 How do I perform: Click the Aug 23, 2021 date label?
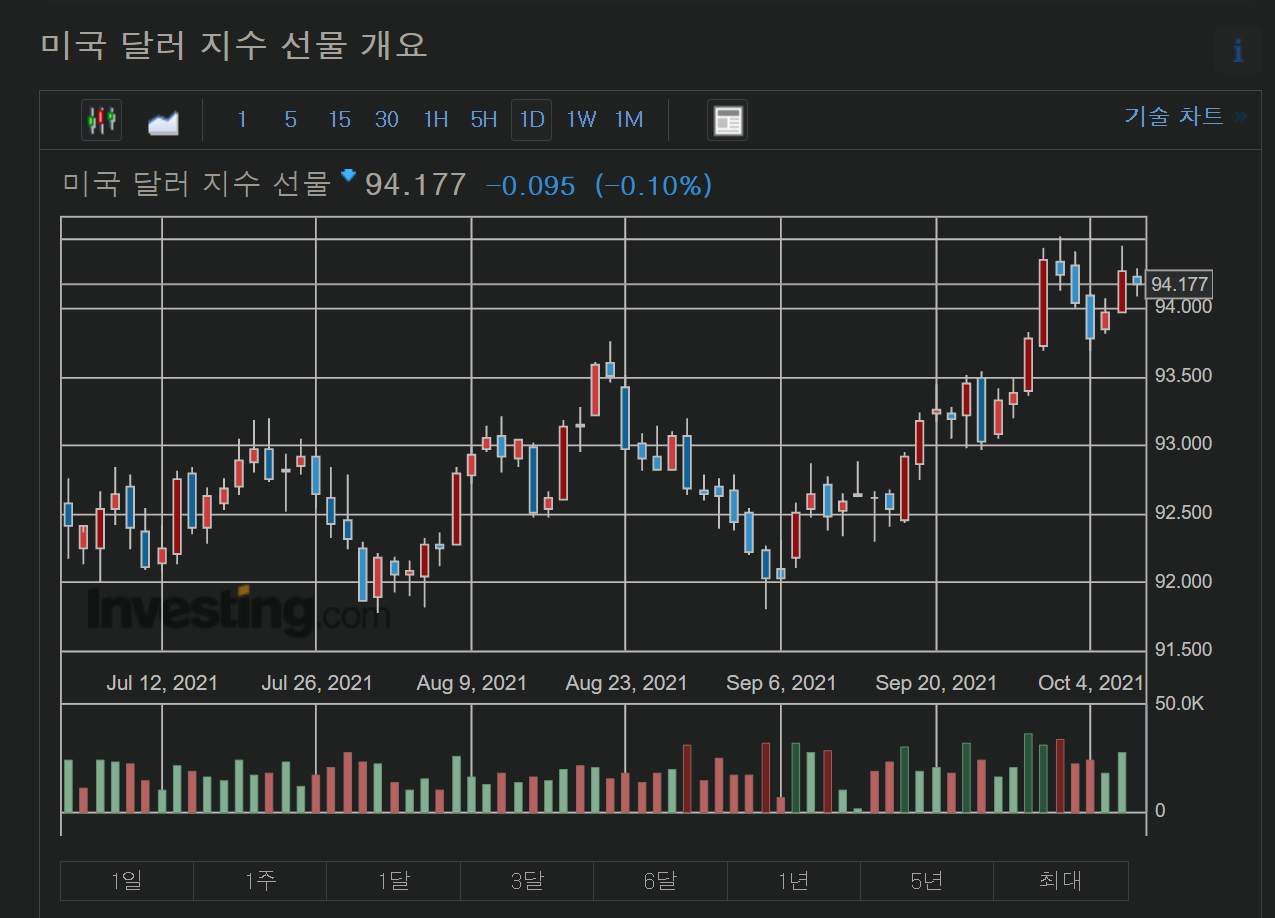coord(627,683)
